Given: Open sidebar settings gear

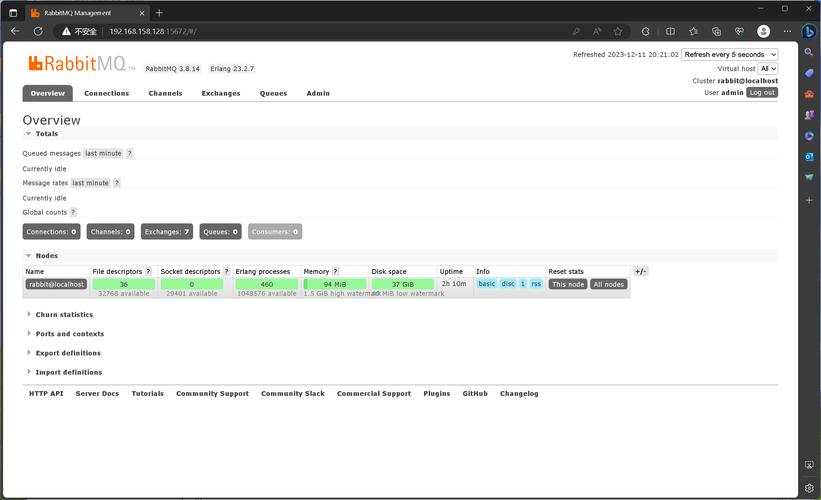Looking at the screenshot, I should [809, 488].
